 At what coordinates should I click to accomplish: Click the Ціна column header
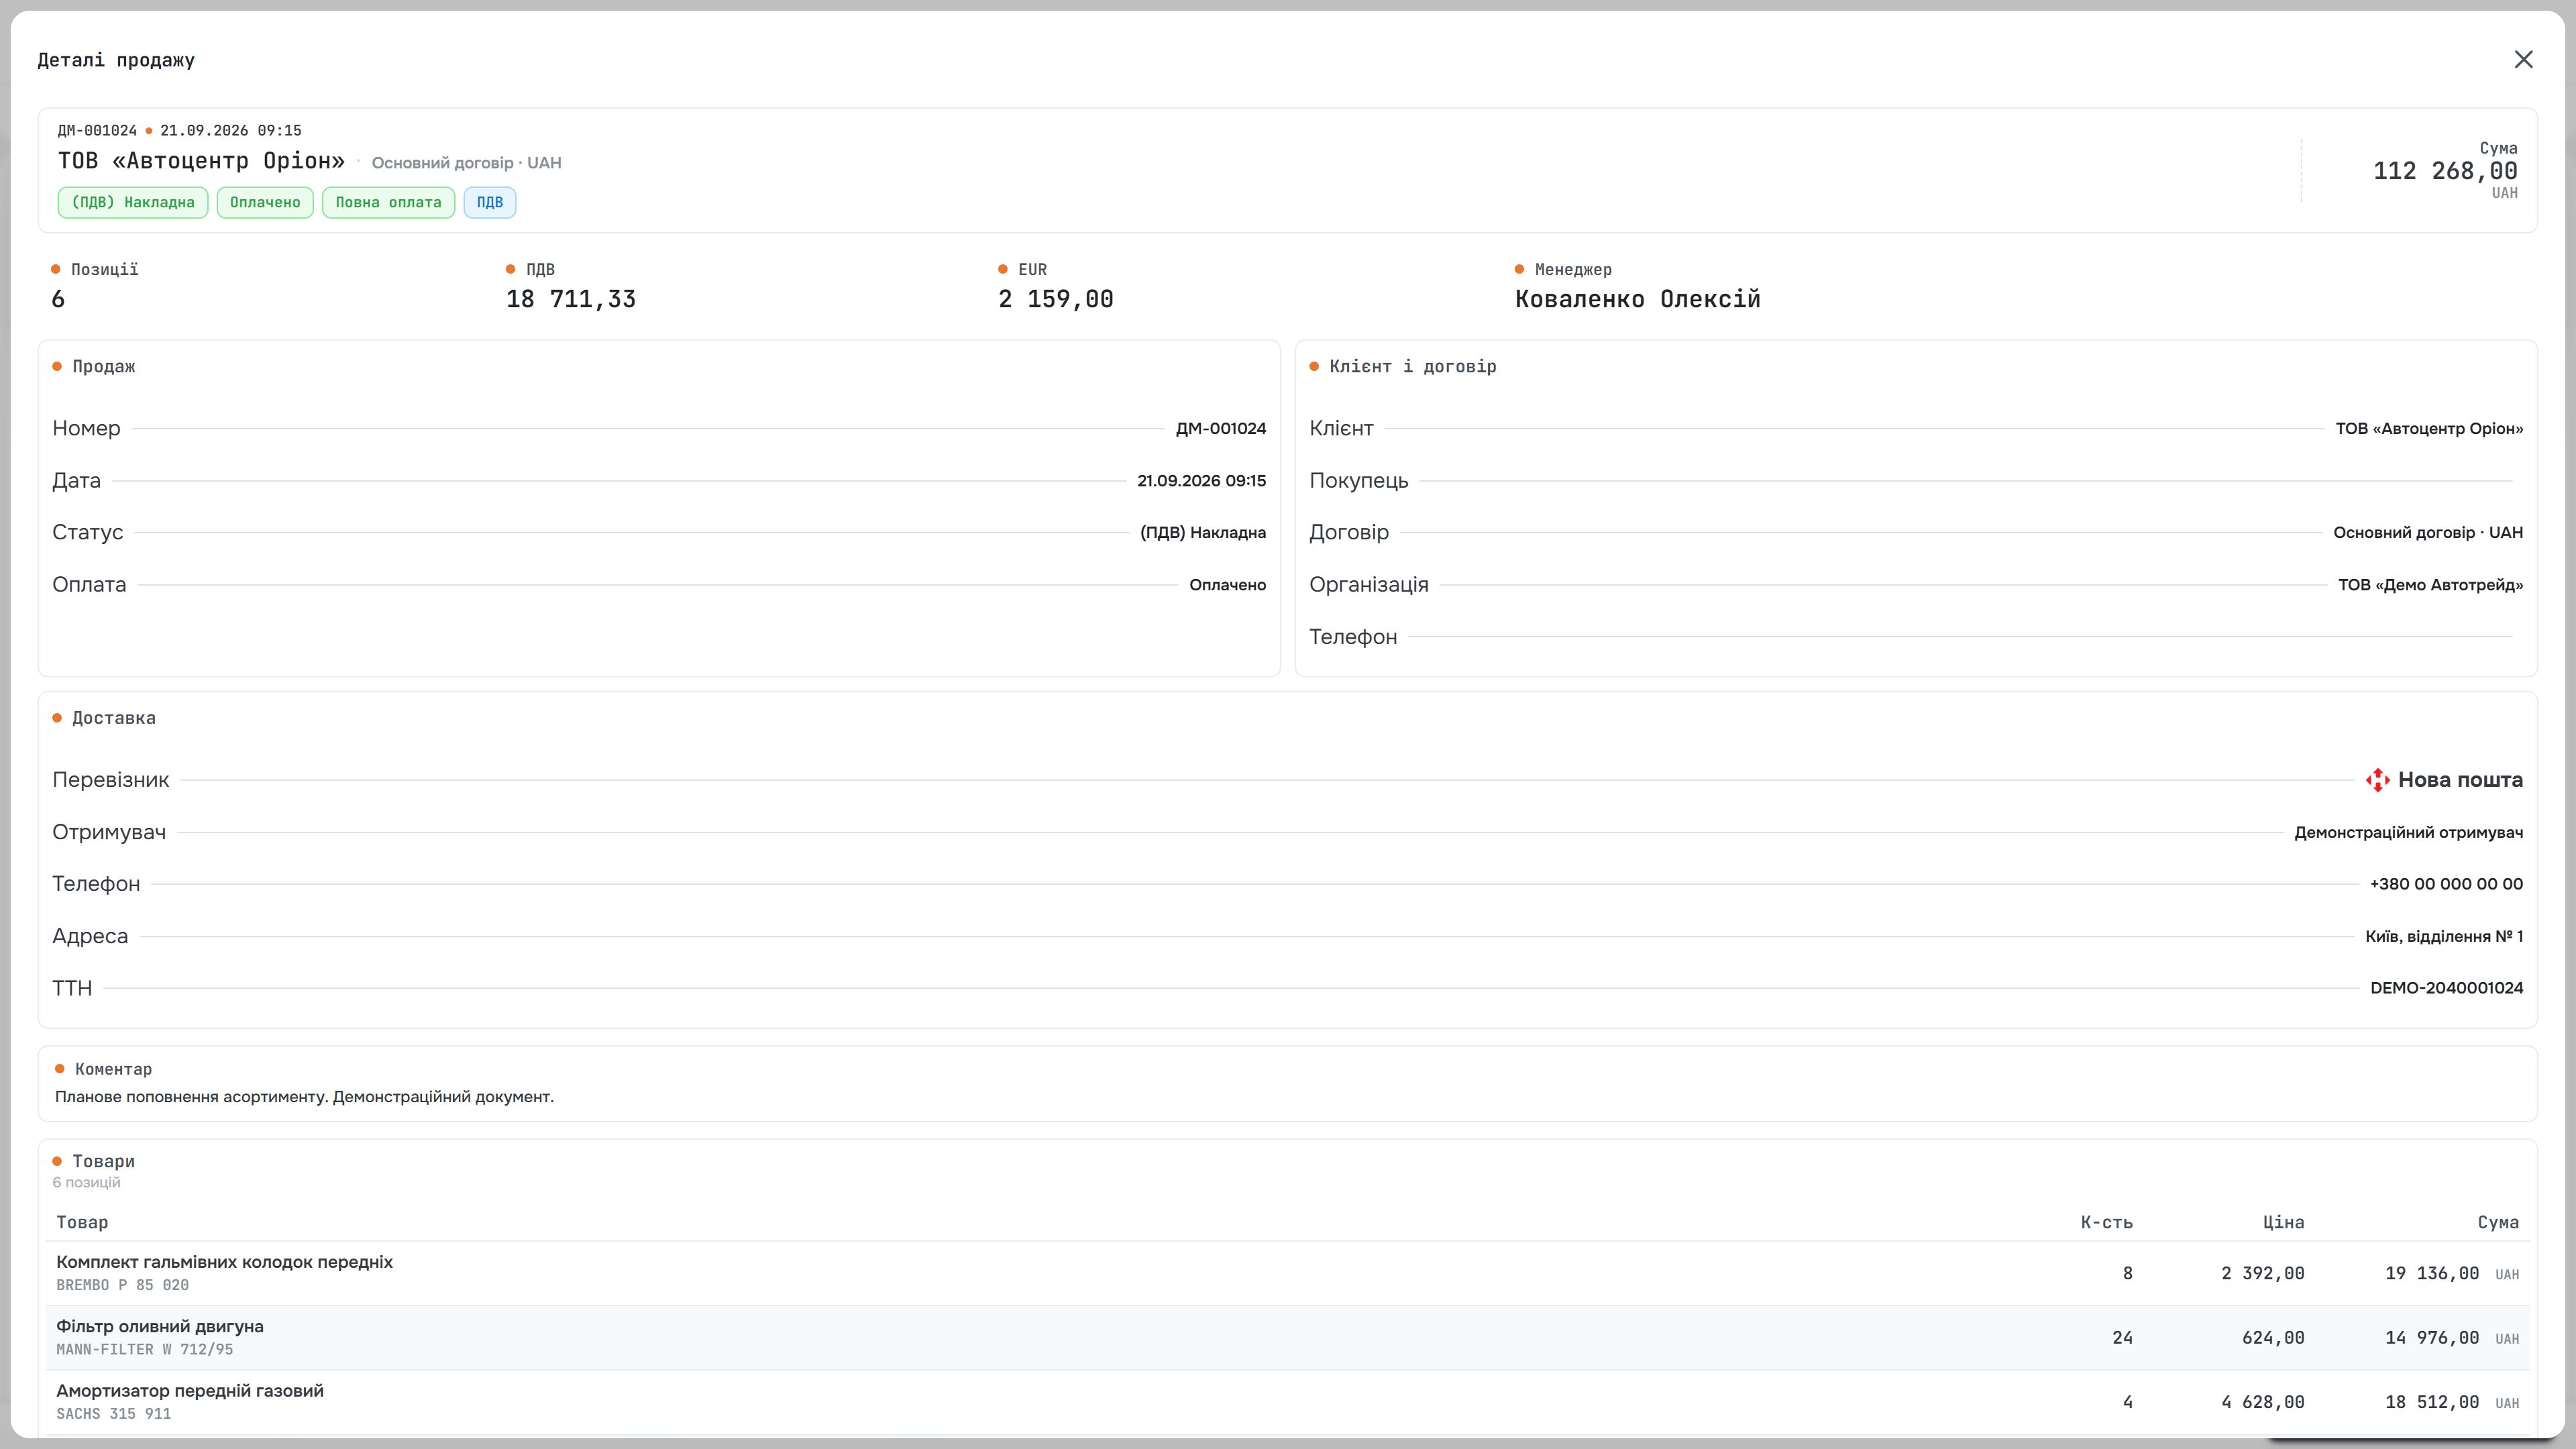coord(2283,1222)
